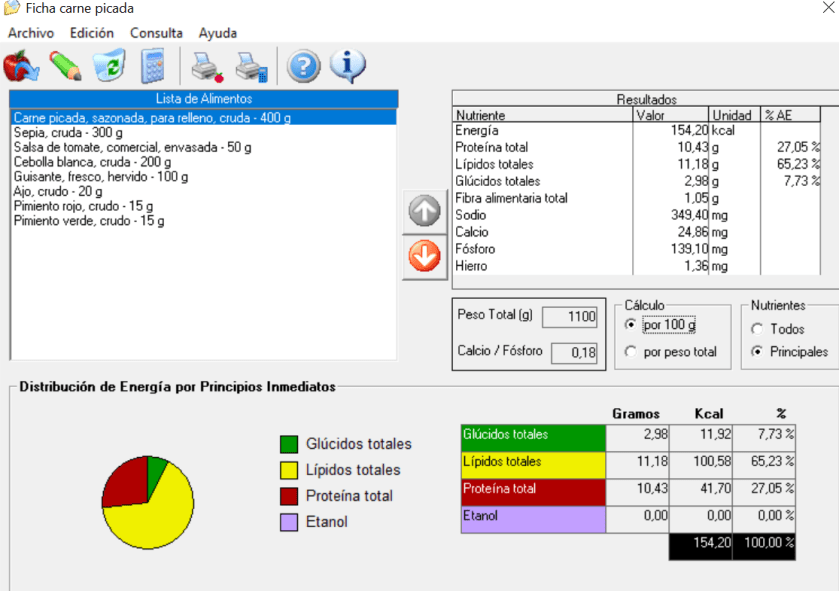Click the printer icon with apple

point(207,66)
